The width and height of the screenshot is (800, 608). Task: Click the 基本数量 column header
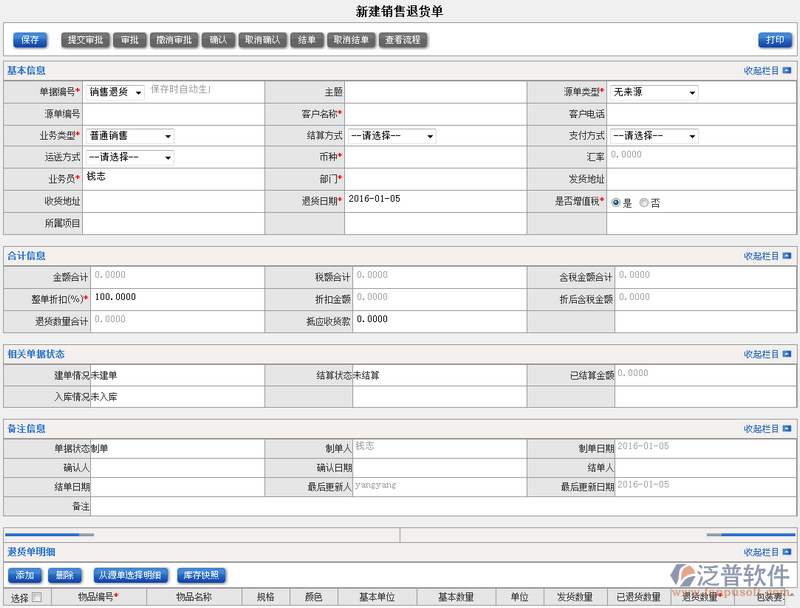pyautogui.click(x=456, y=597)
